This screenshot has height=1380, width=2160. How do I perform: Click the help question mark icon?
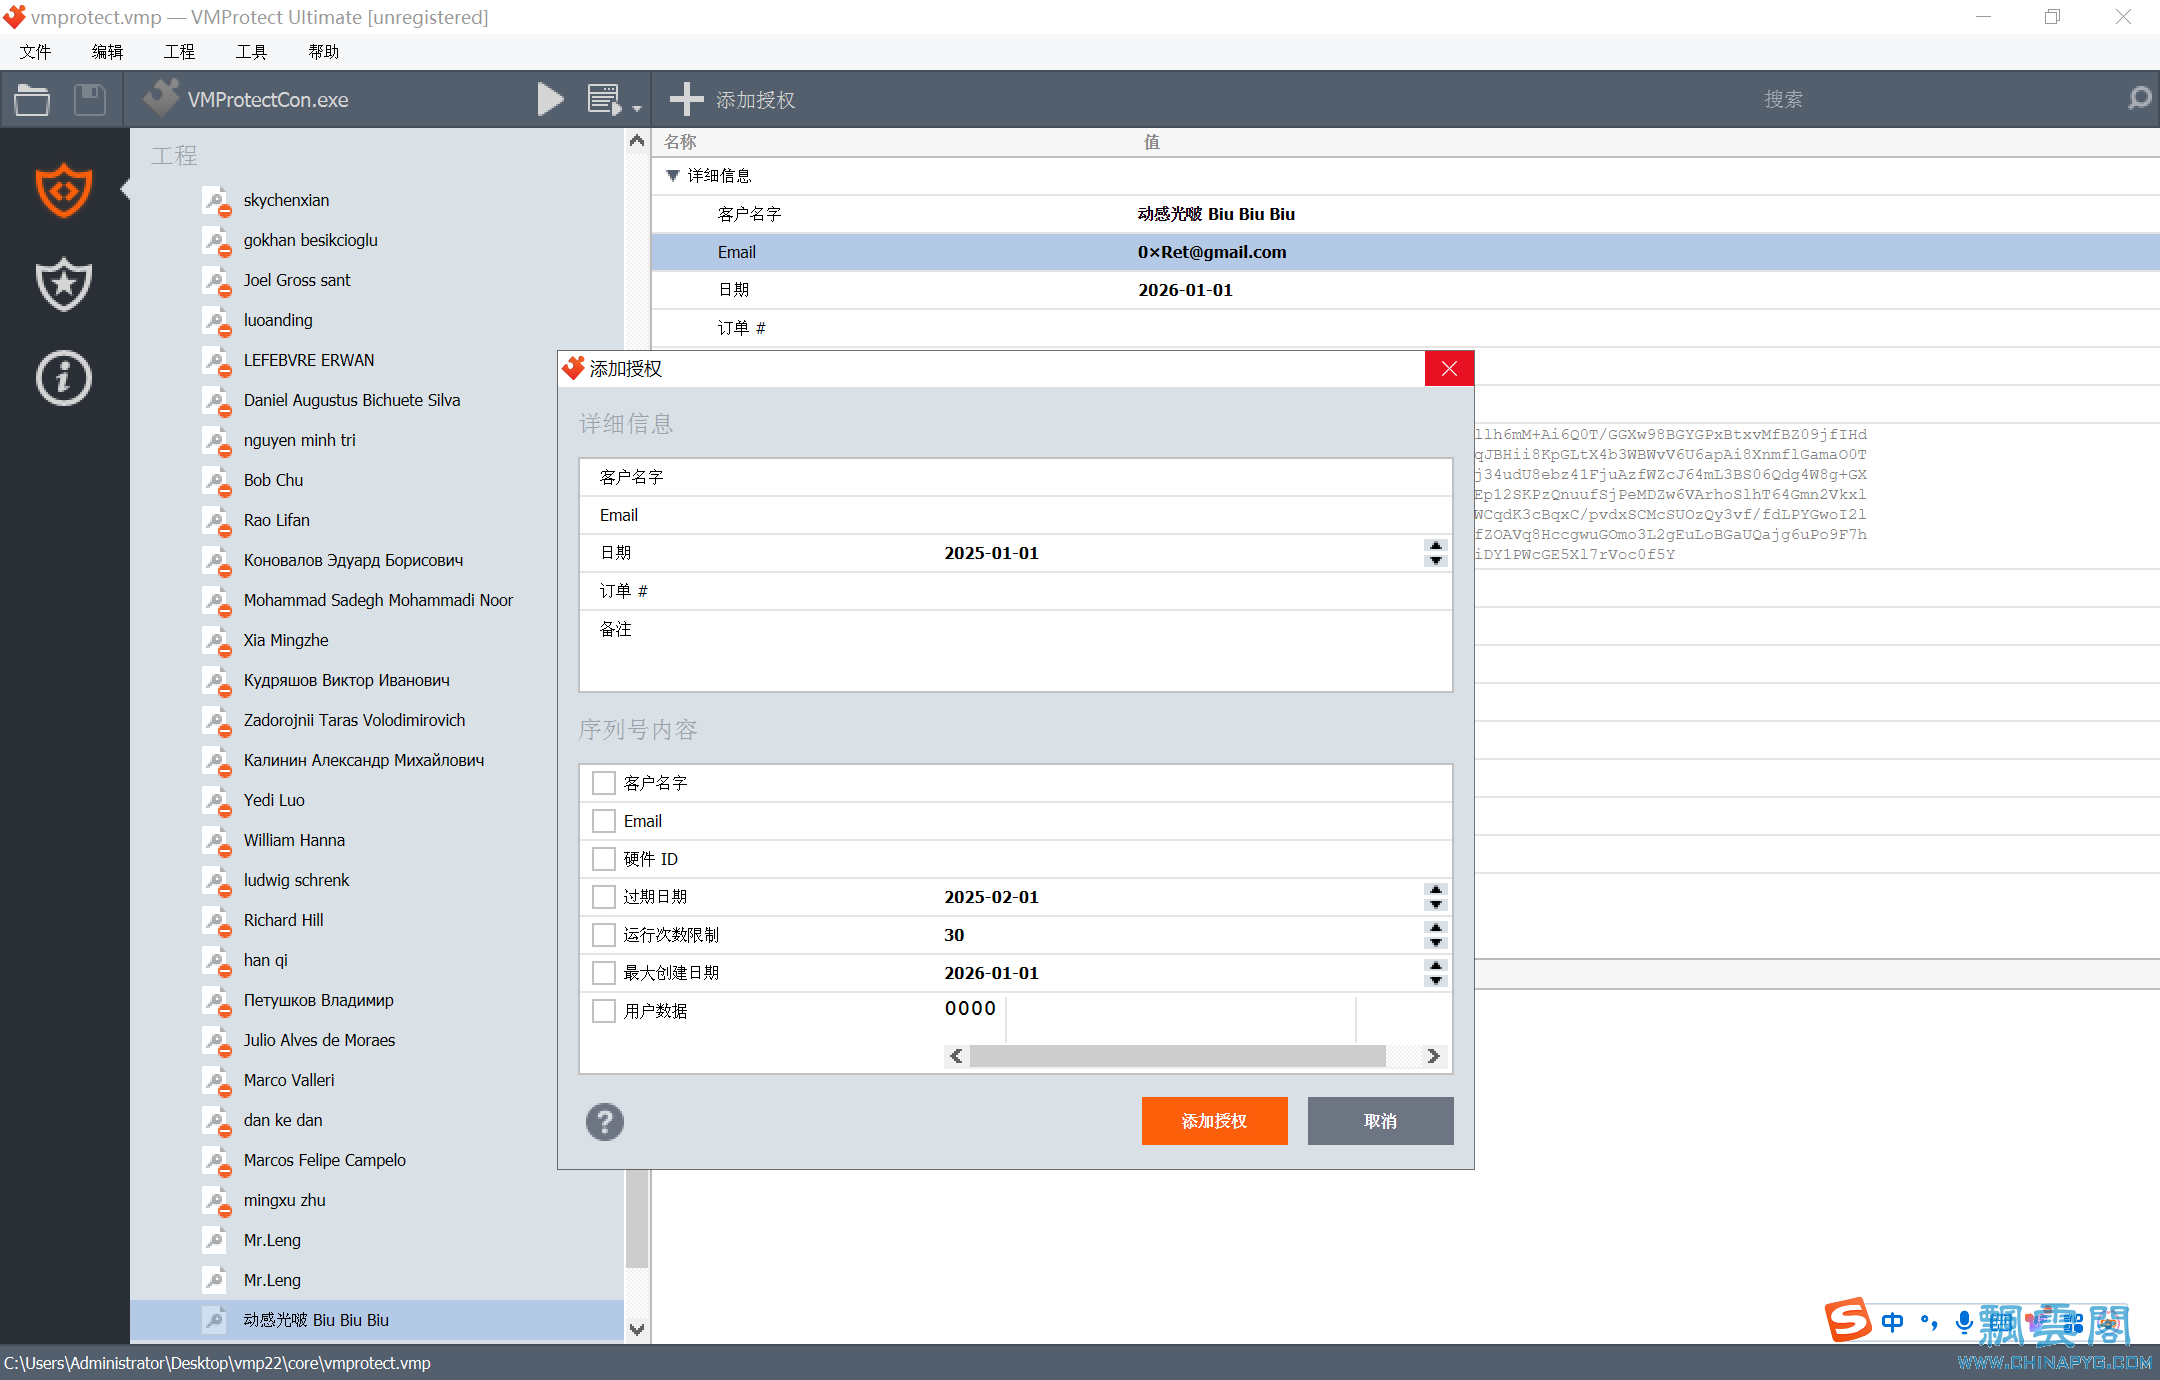click(x=605, y=1122)
